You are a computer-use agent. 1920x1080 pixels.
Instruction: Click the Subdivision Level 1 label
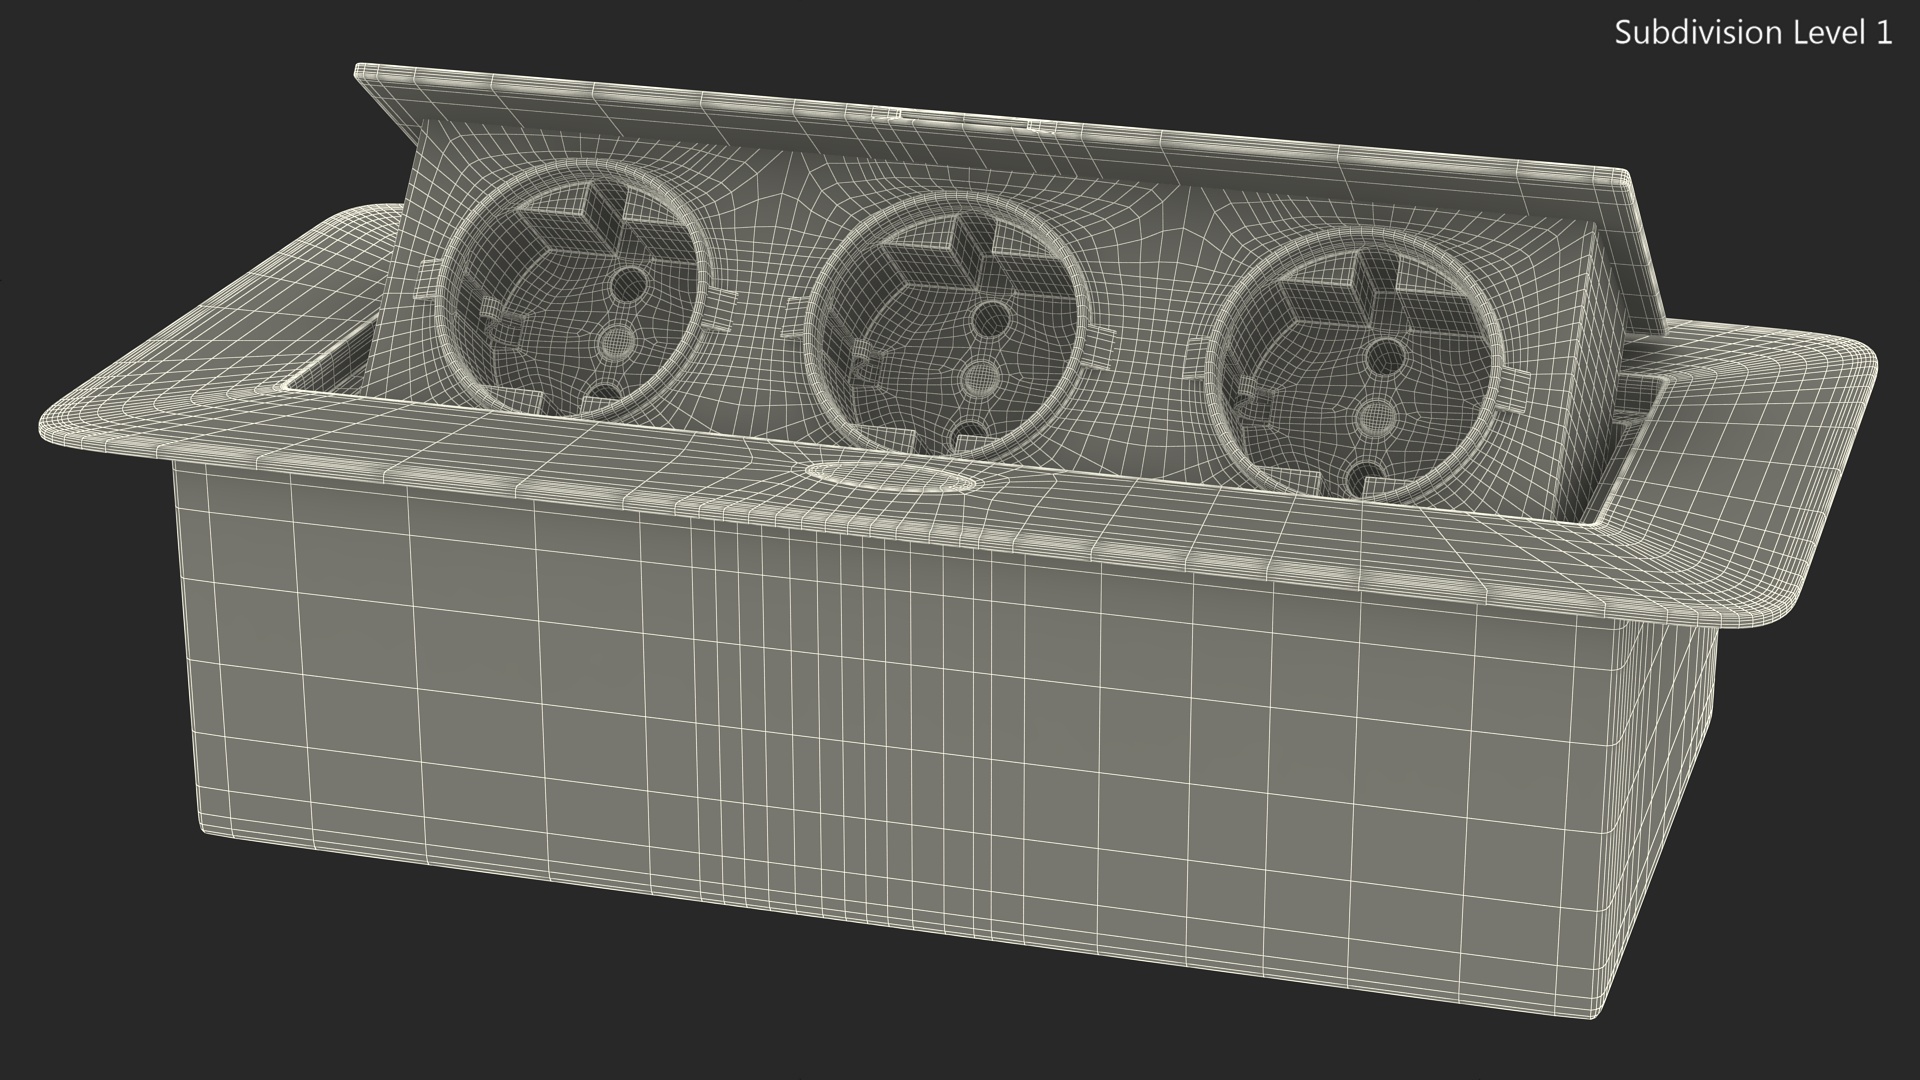(1752, 33)
